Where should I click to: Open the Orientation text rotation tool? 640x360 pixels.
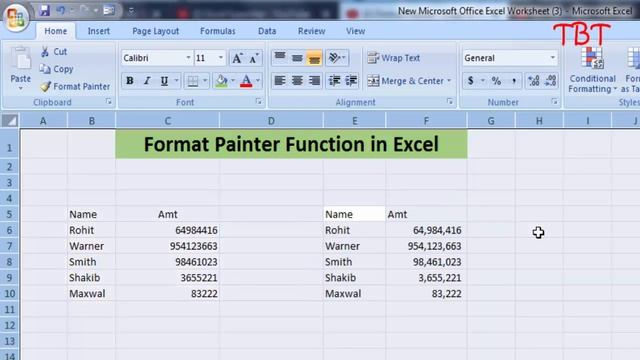[337, 58]
